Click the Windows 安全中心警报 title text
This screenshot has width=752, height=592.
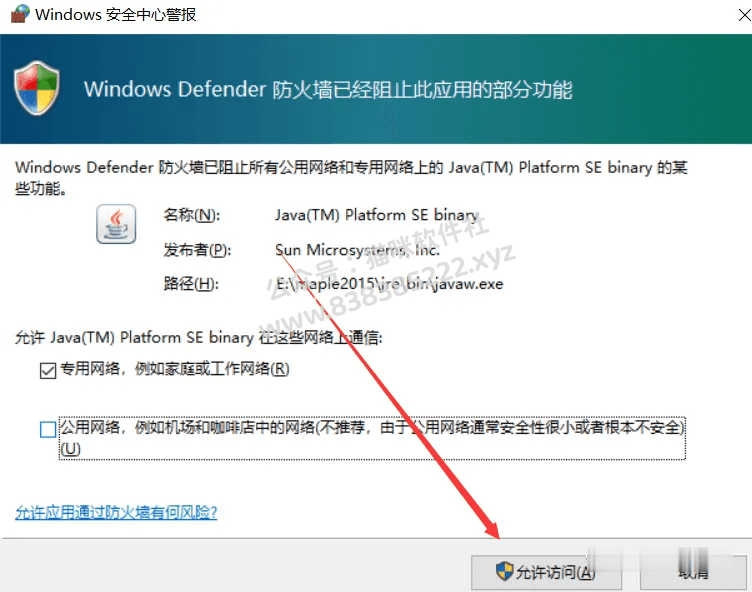[x=116, y=15]
